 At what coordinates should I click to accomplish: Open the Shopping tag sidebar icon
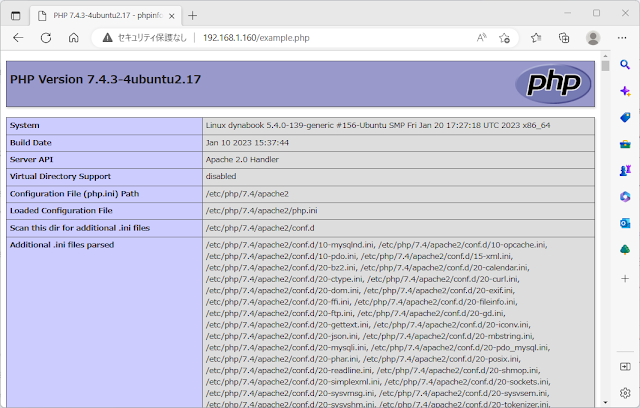click(x=625, y=118)
